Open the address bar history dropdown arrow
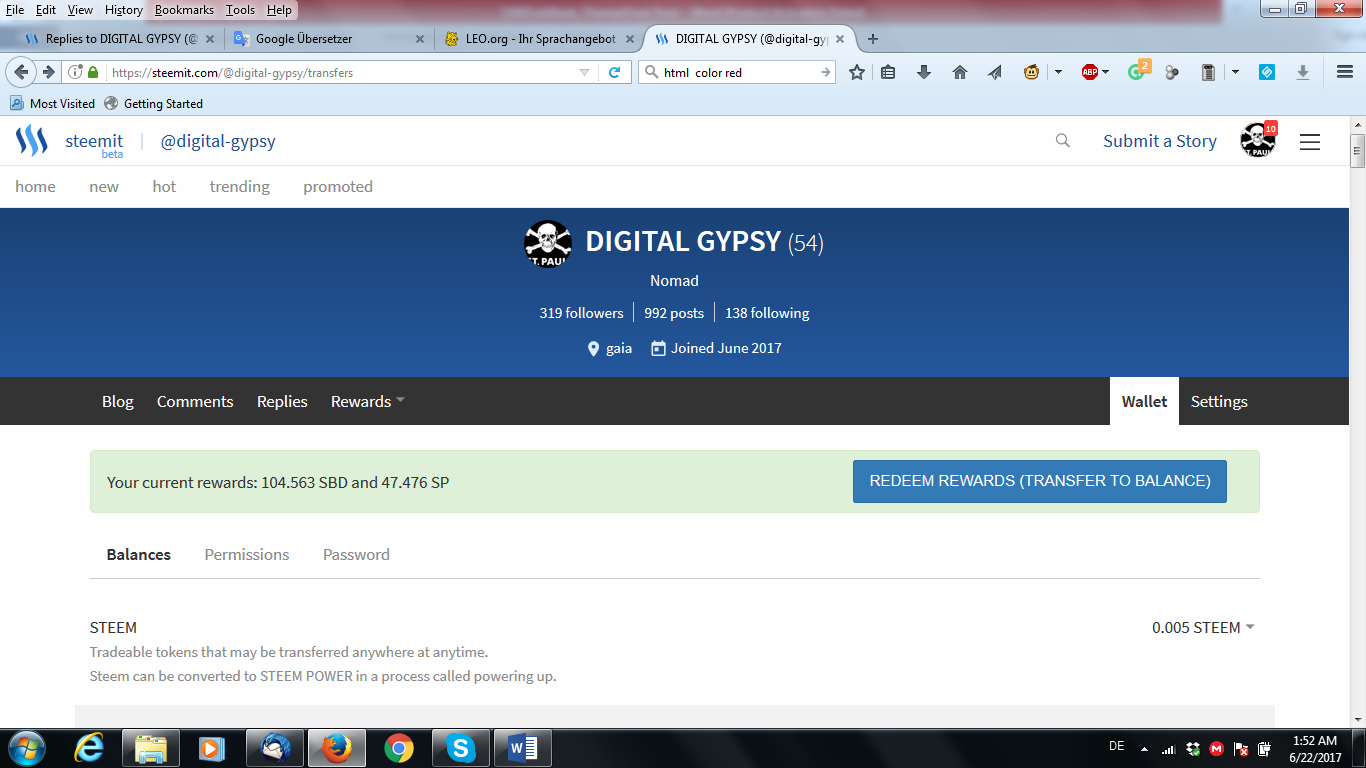The height and width of the screenshot is (768, 1366). tap(585, 72)
